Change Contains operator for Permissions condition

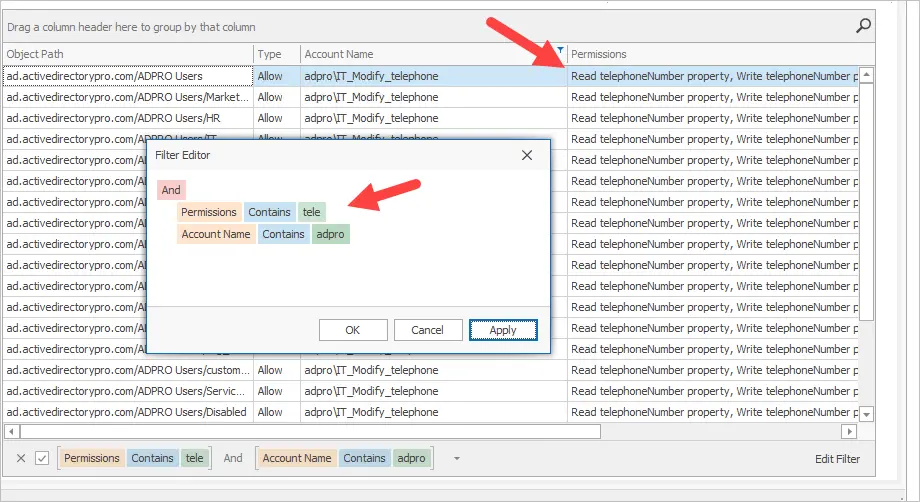click(x=269, y=212)
